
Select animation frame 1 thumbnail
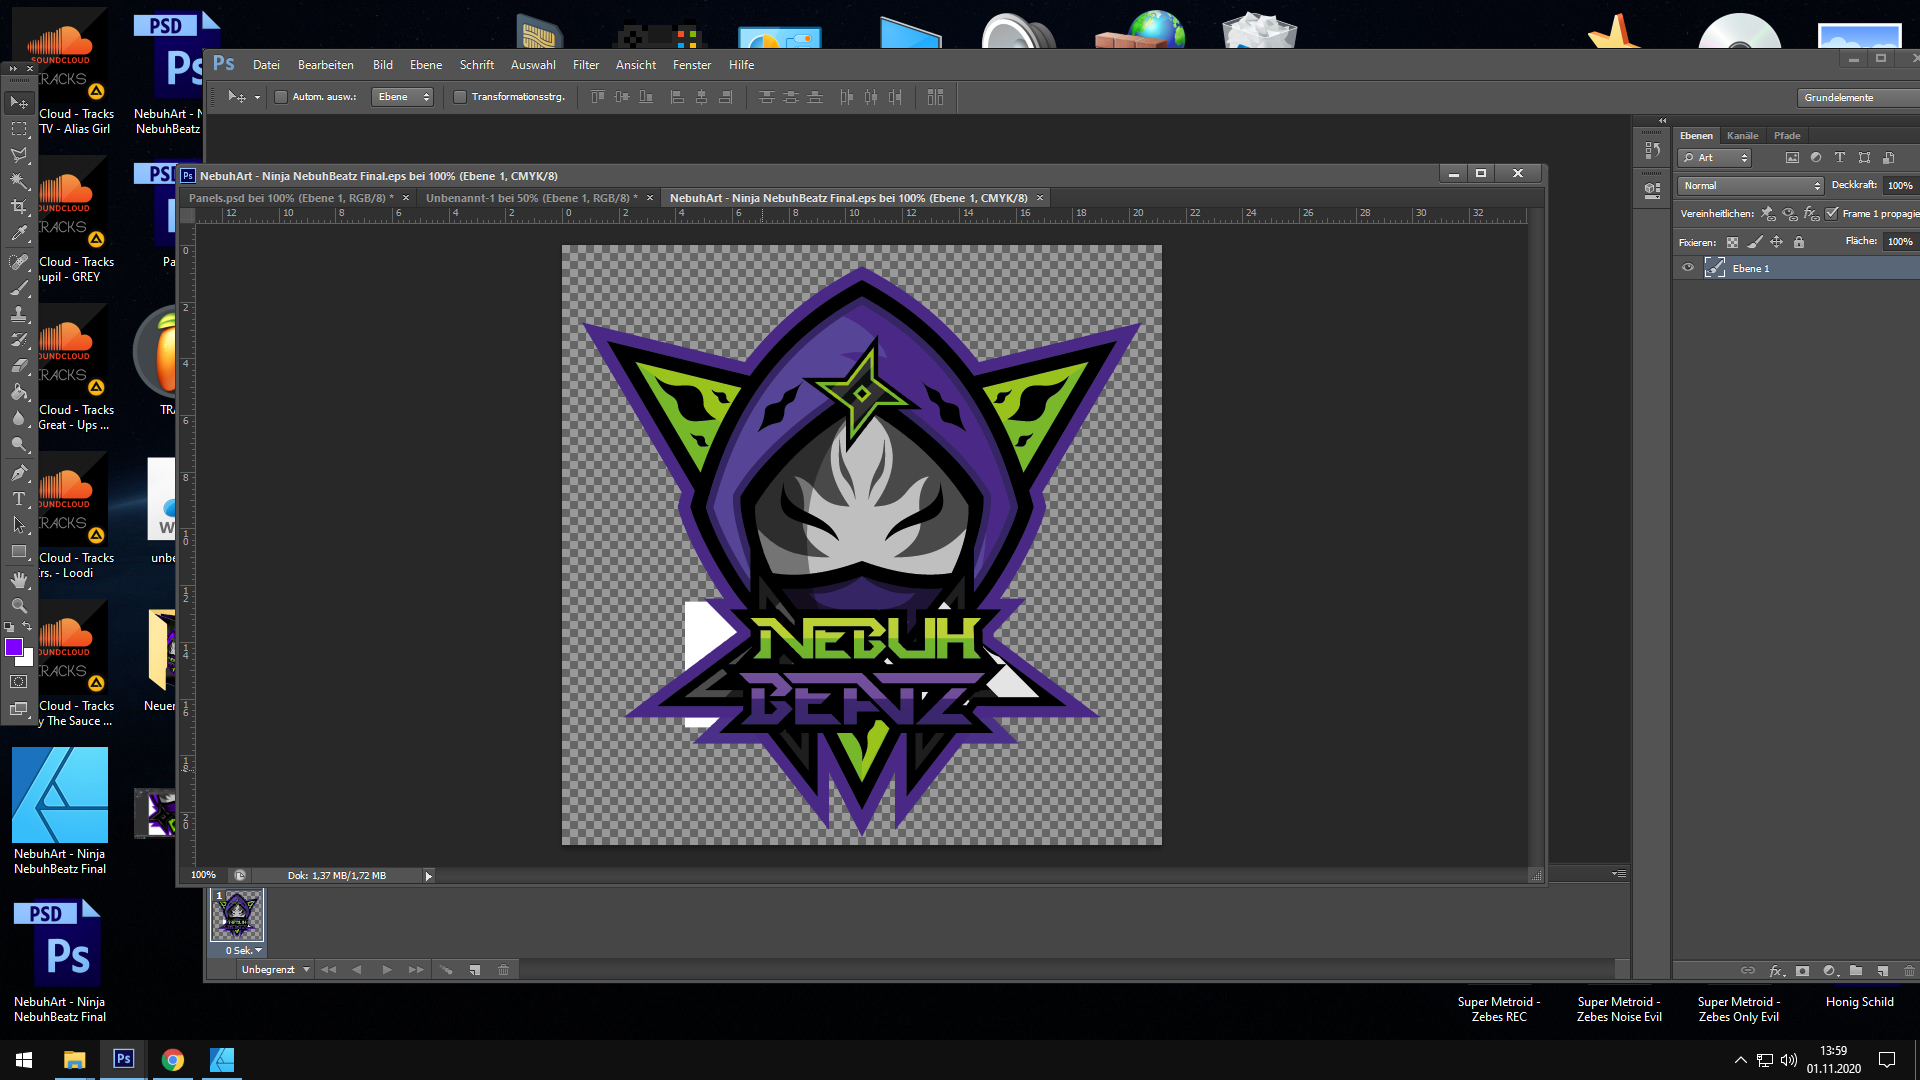(x=237, y=915)
